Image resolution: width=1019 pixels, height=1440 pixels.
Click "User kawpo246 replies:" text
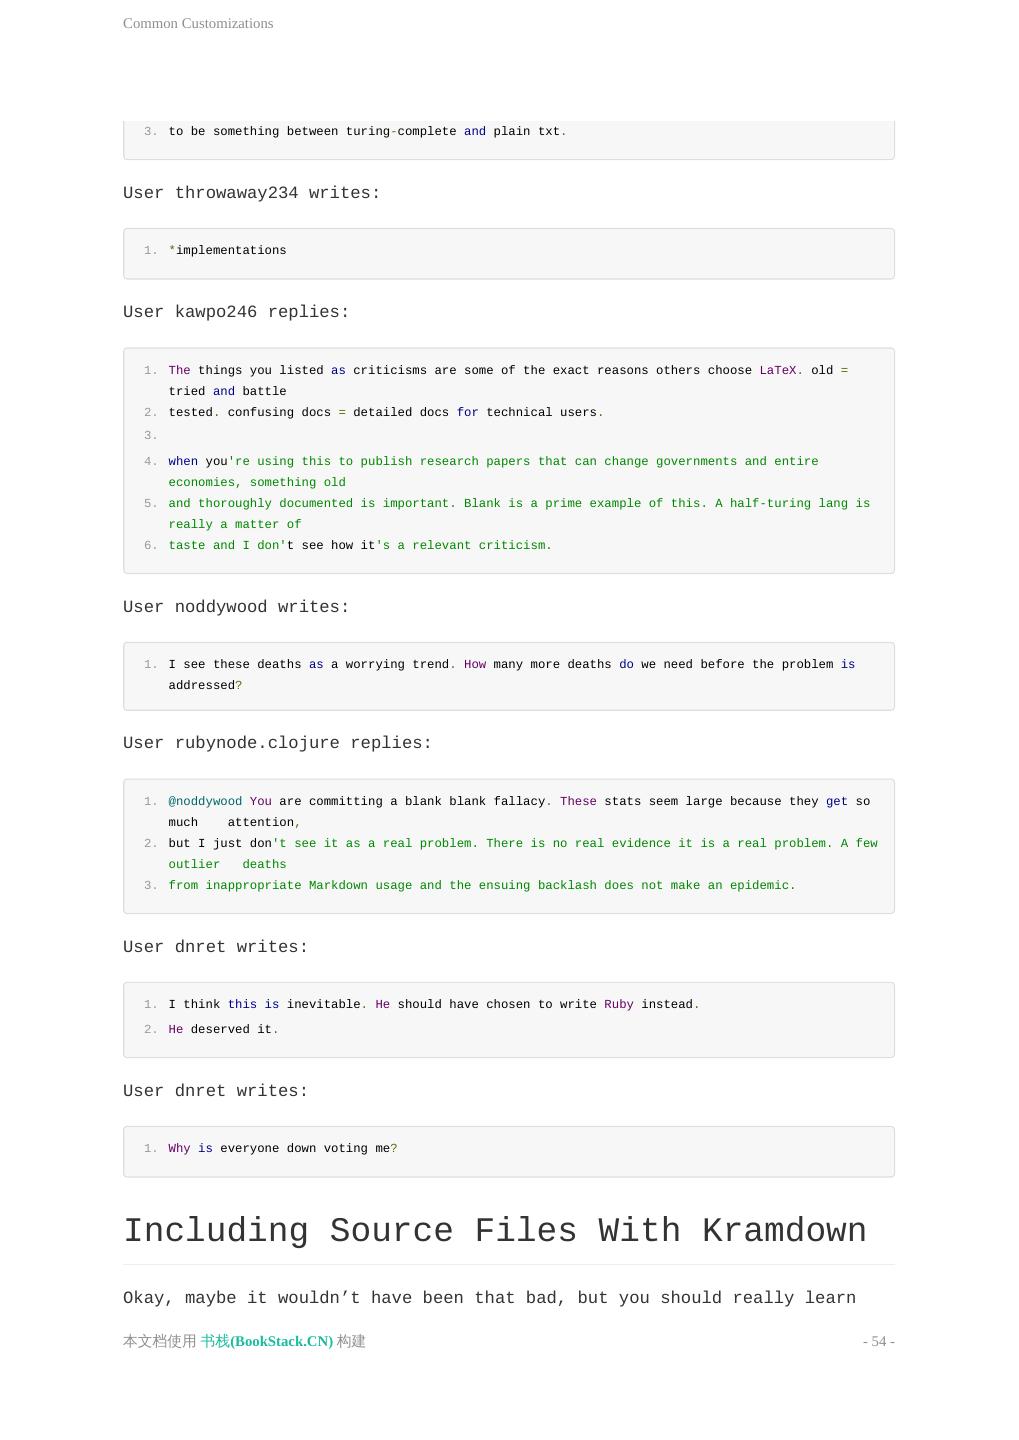(x=236, y=312)
